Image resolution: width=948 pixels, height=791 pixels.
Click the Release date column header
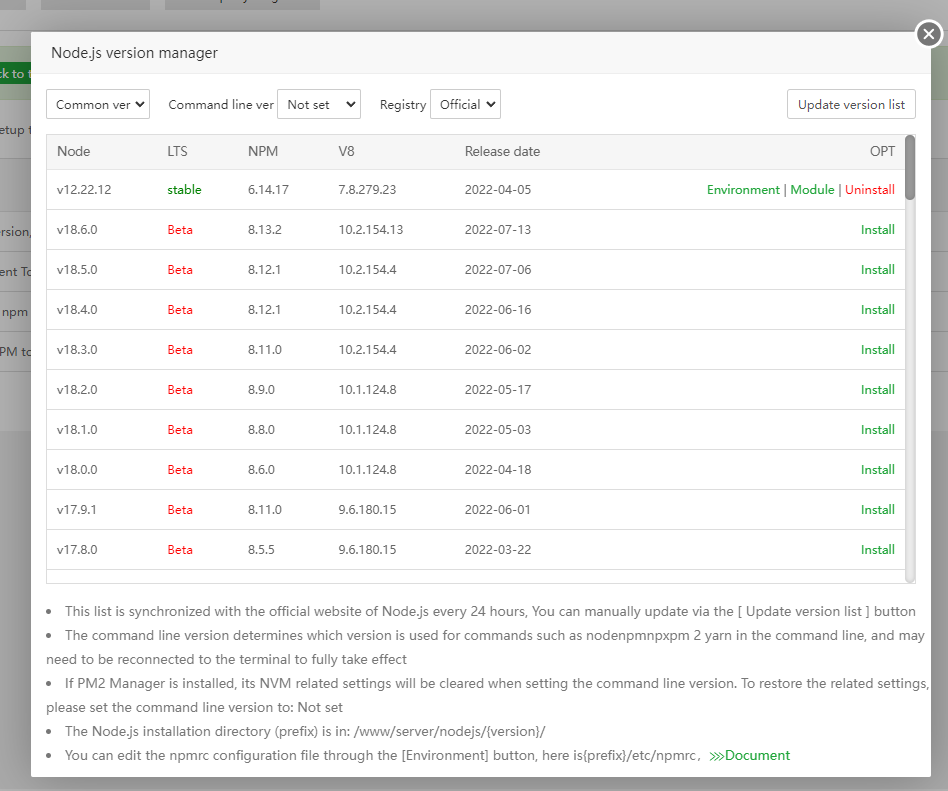[502, 152]
